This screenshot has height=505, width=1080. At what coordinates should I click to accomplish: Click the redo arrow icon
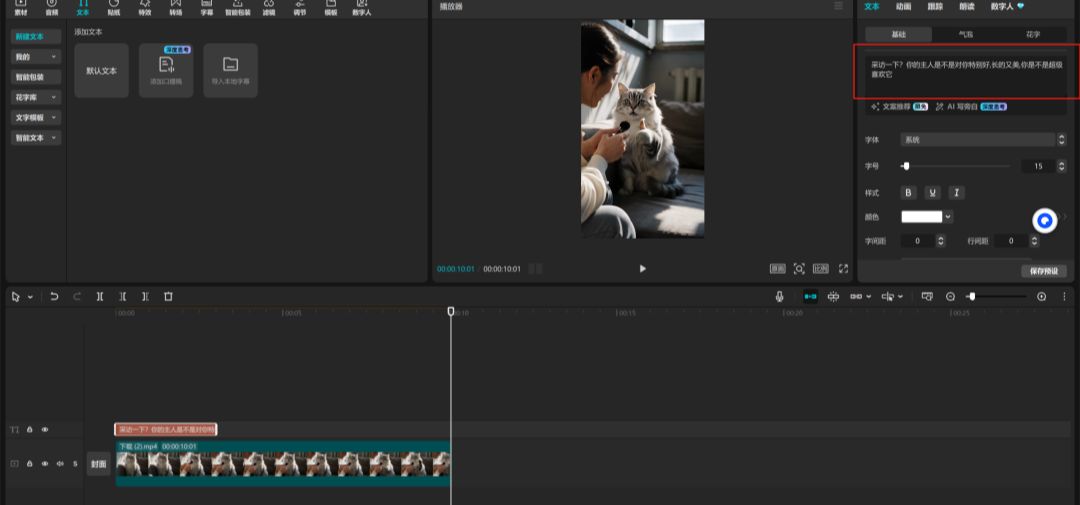coord(77,296)
